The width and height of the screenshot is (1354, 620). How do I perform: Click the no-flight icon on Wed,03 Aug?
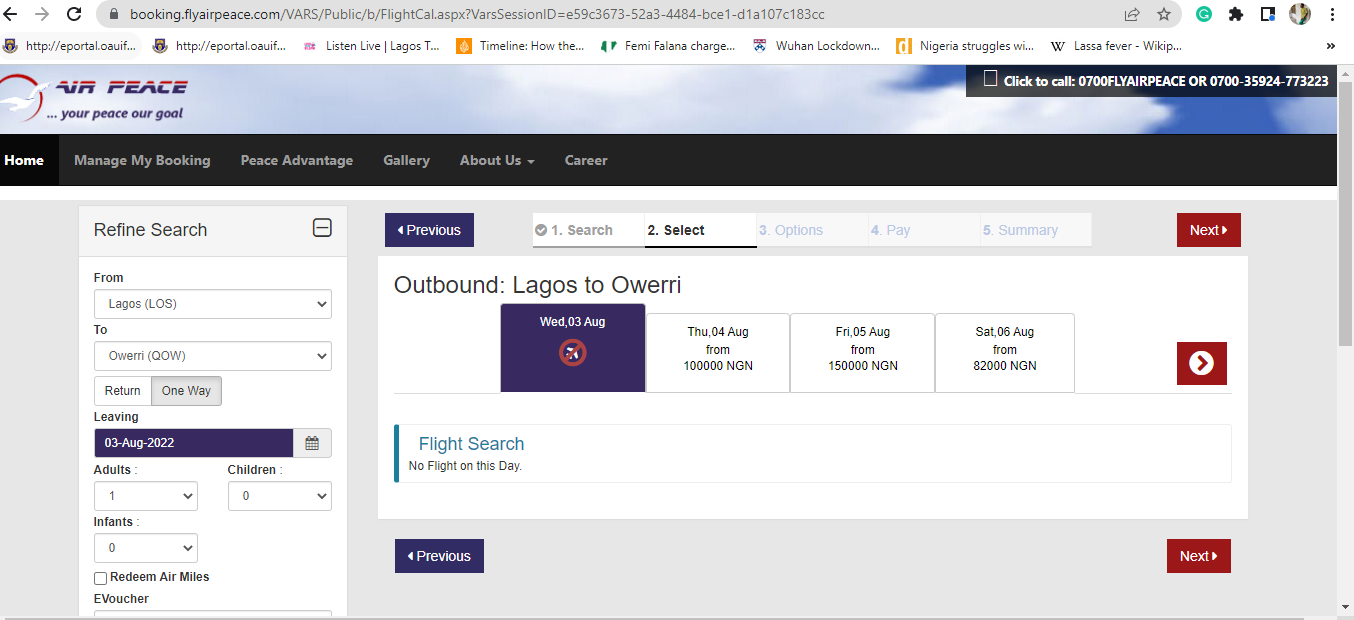point(572,351)
